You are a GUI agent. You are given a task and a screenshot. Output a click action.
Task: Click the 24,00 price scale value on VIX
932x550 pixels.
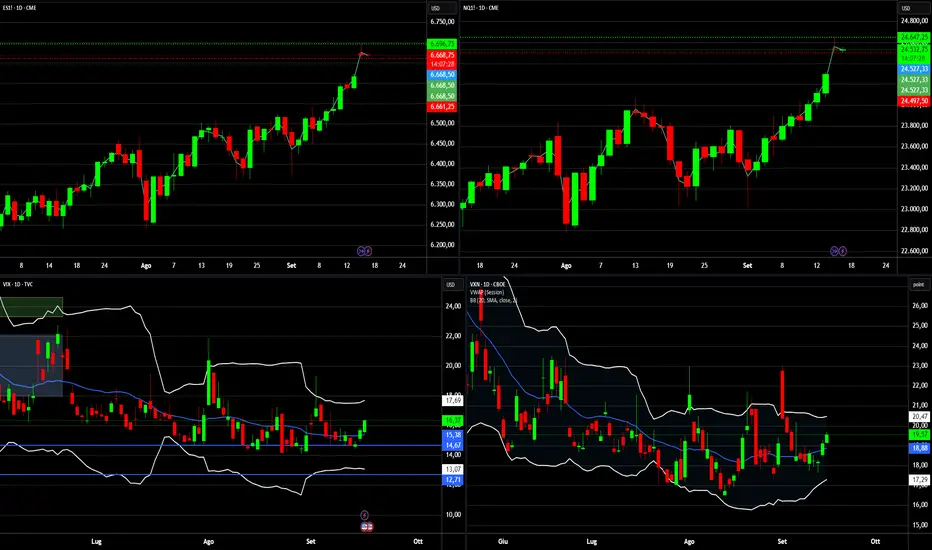(453, 306)
